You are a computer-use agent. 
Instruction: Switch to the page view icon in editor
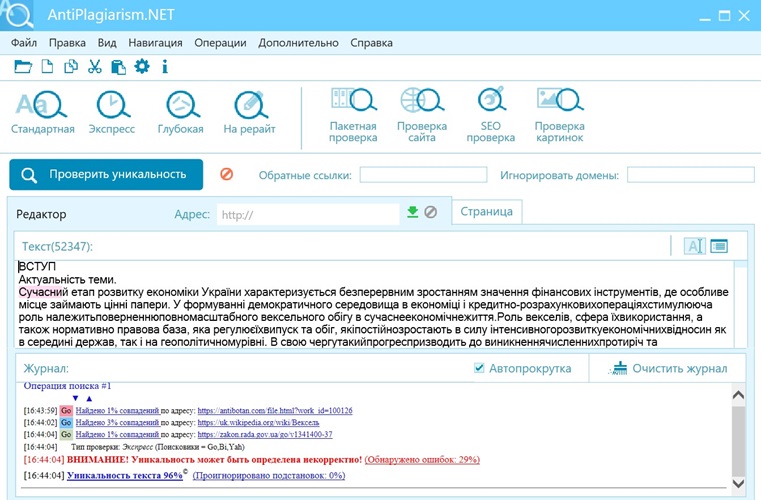tap(719, 246)
